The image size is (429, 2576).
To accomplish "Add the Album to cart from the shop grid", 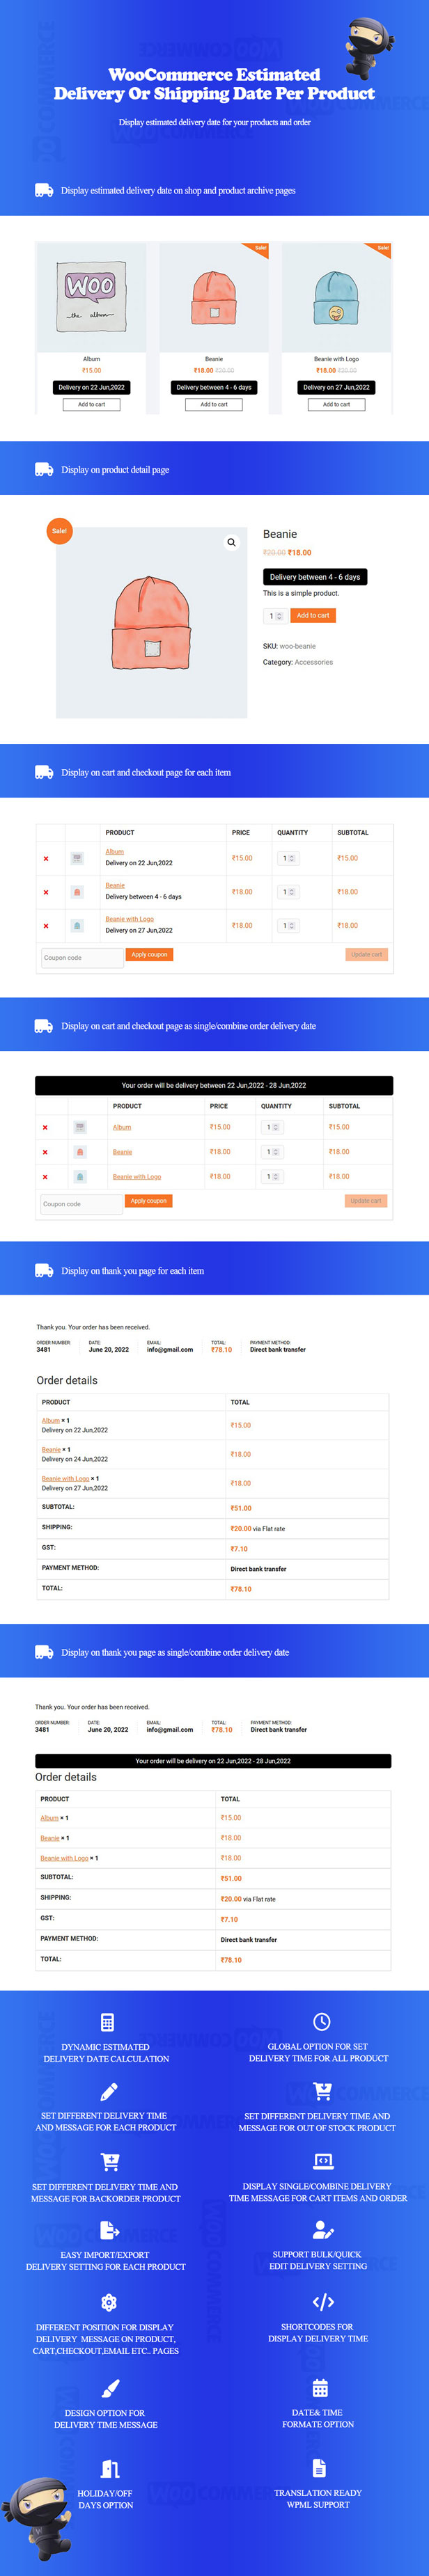I will (x=91, y=404).
